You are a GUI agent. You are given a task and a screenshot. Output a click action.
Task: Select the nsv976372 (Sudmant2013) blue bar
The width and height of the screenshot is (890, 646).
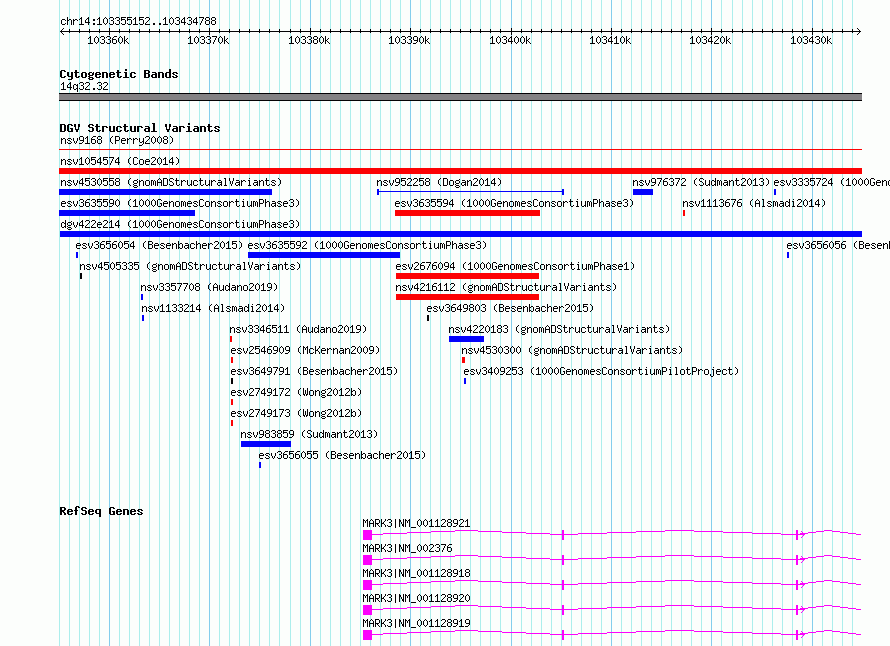point(643,192)
